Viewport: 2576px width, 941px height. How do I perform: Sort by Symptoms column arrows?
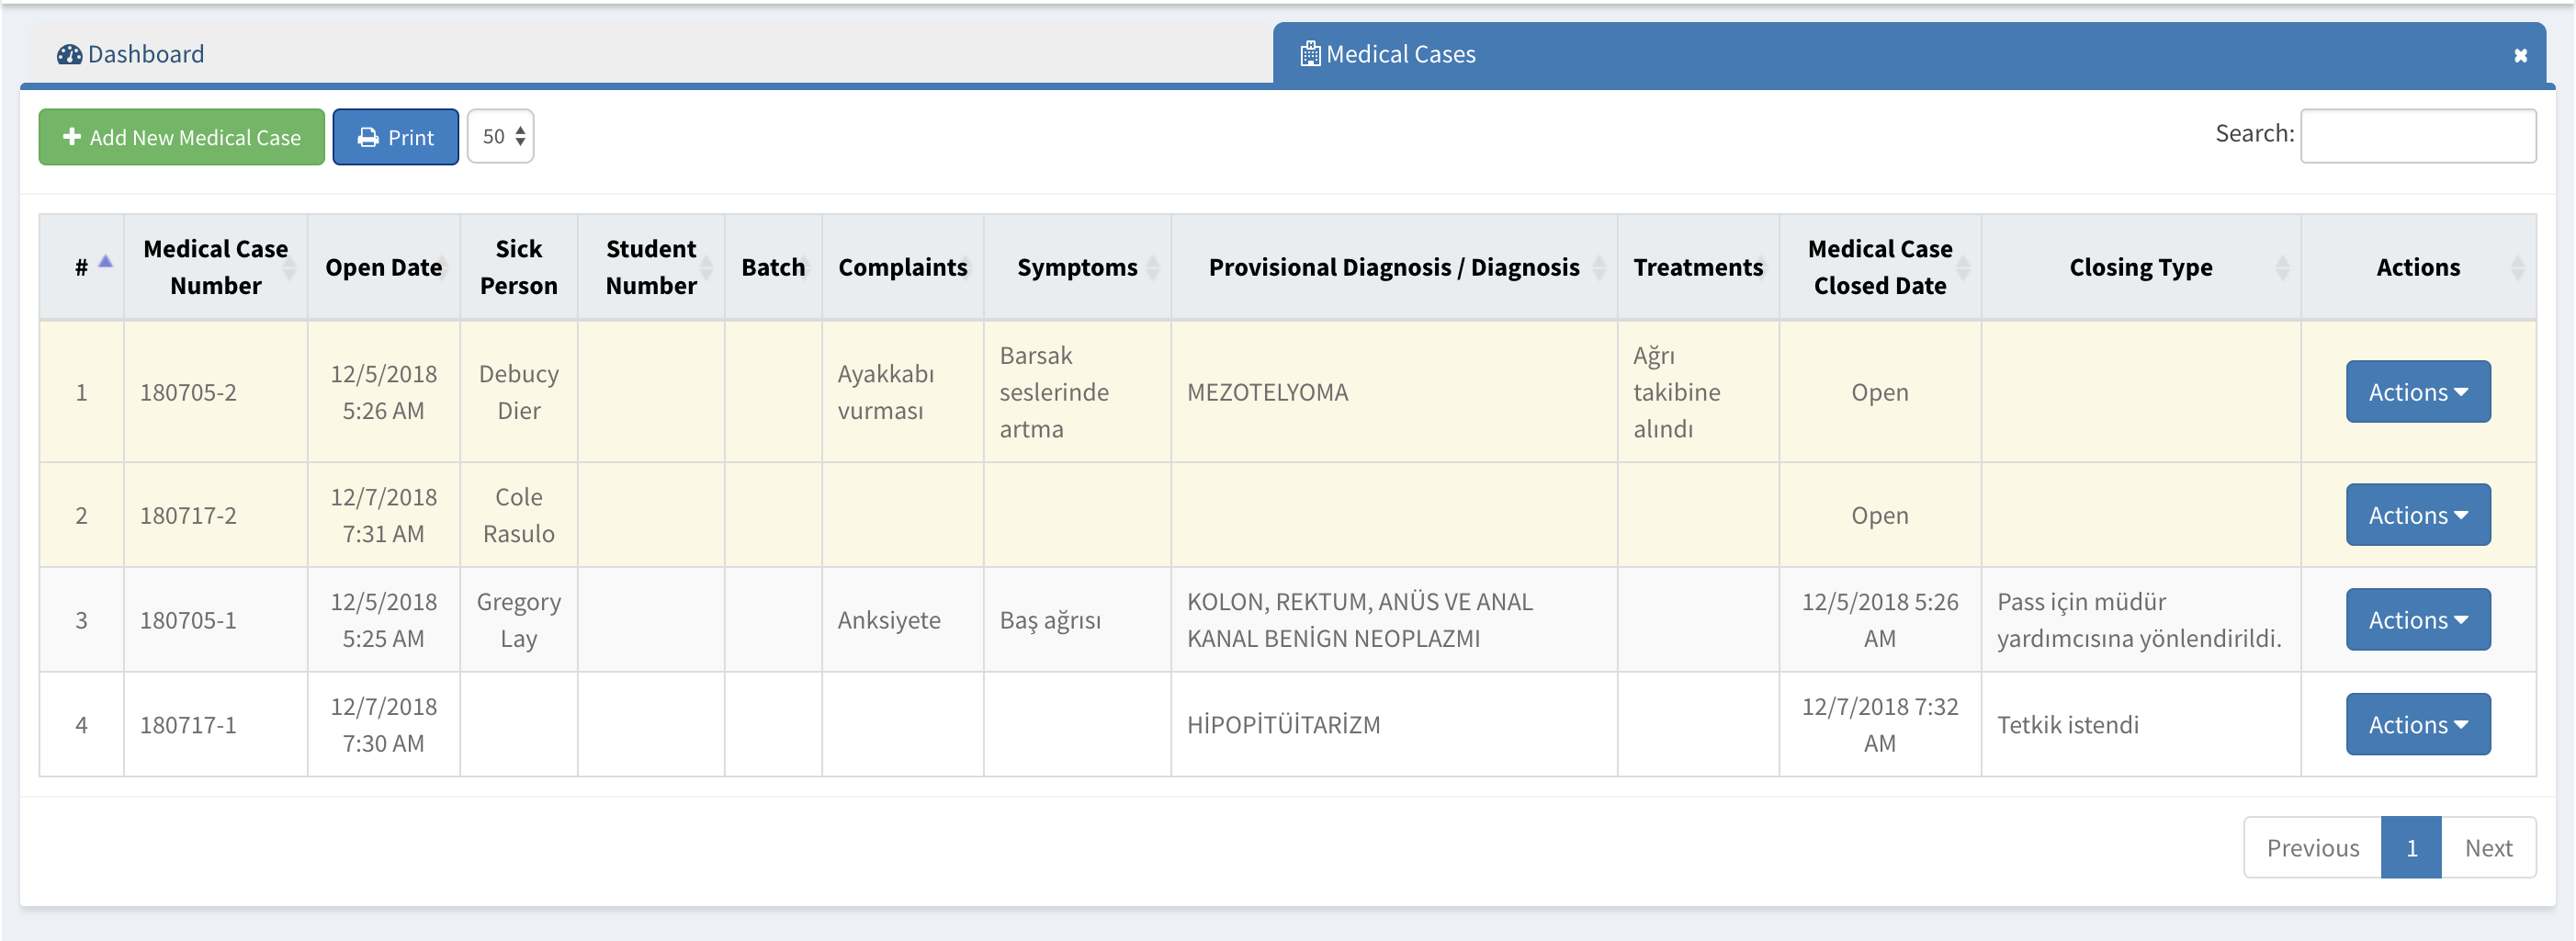(x=1153, y=267)
